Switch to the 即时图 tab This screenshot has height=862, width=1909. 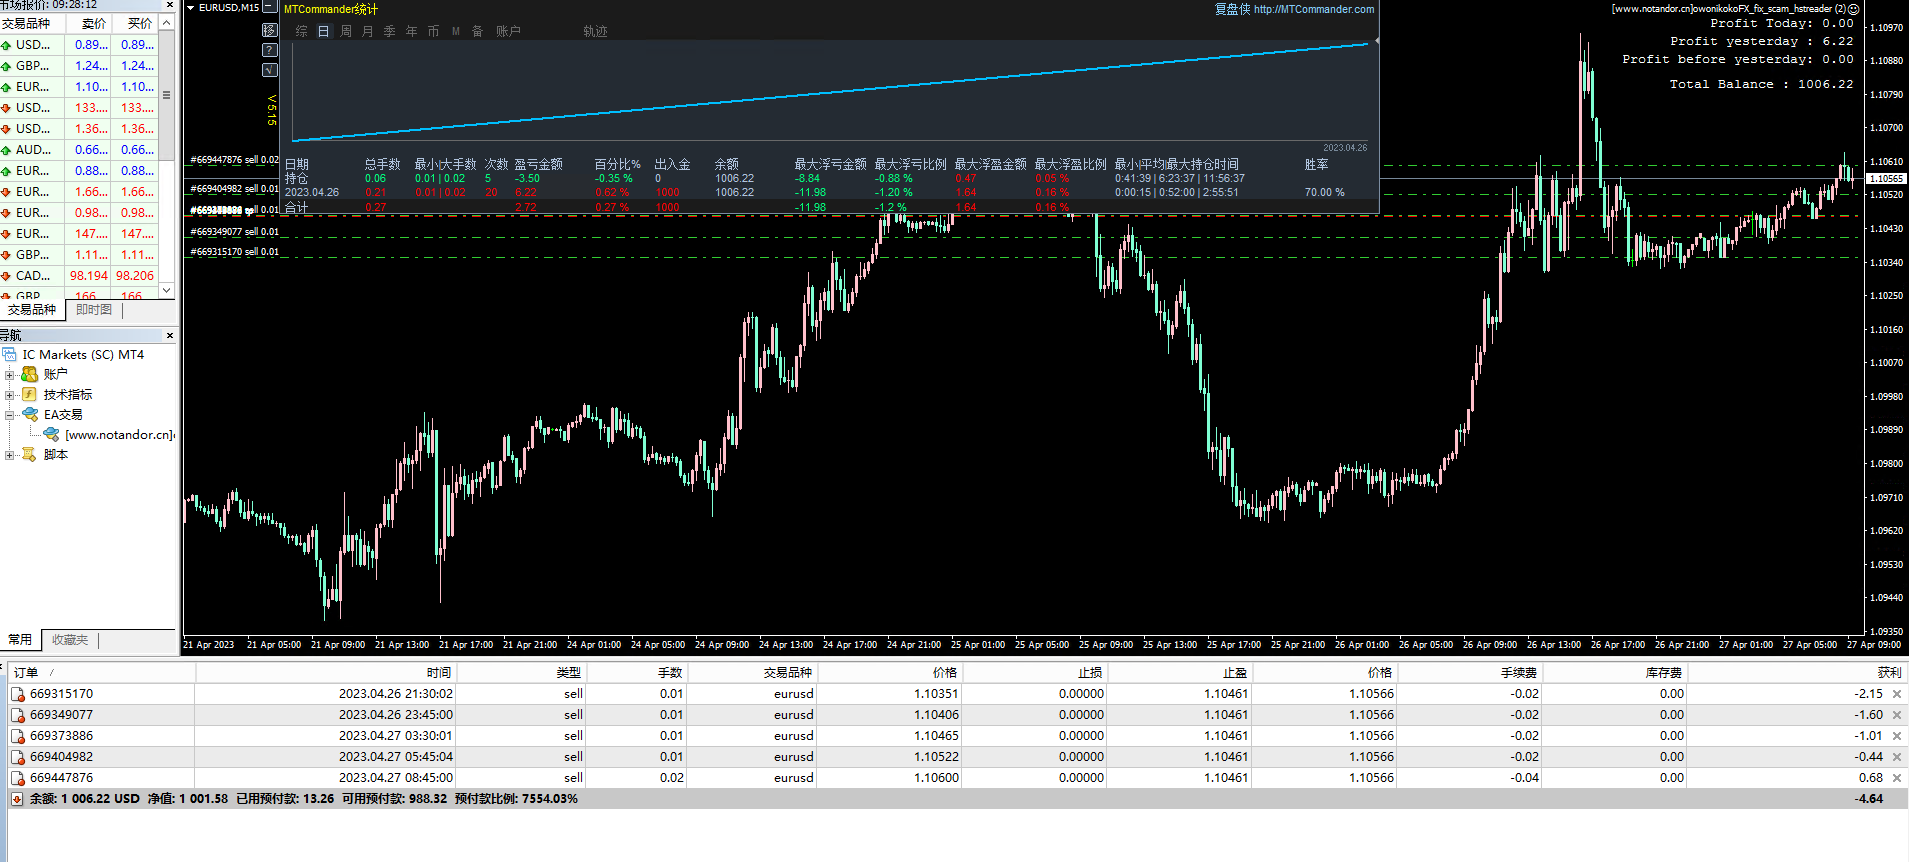(x=94, y=310)
